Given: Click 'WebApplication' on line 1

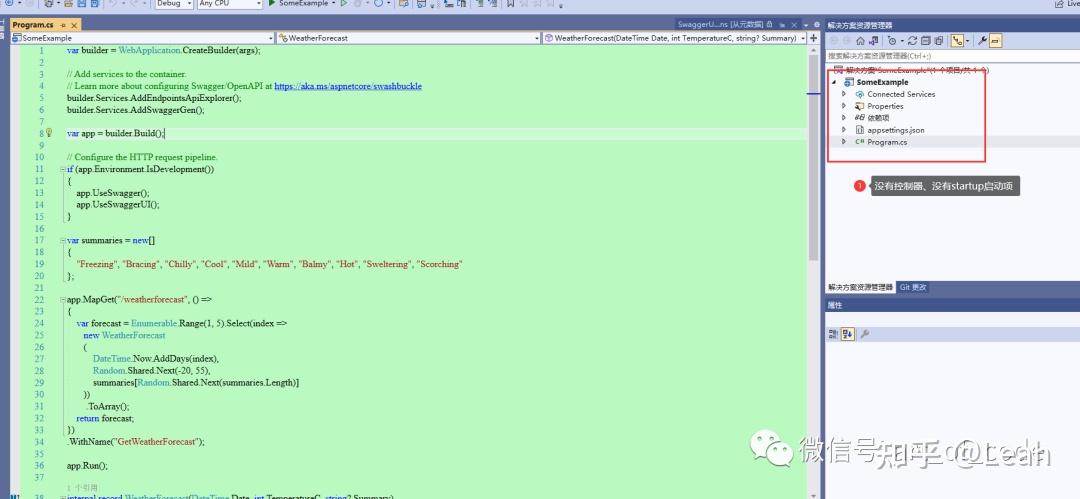Looking at the screenshot, I should coord(149,50).
